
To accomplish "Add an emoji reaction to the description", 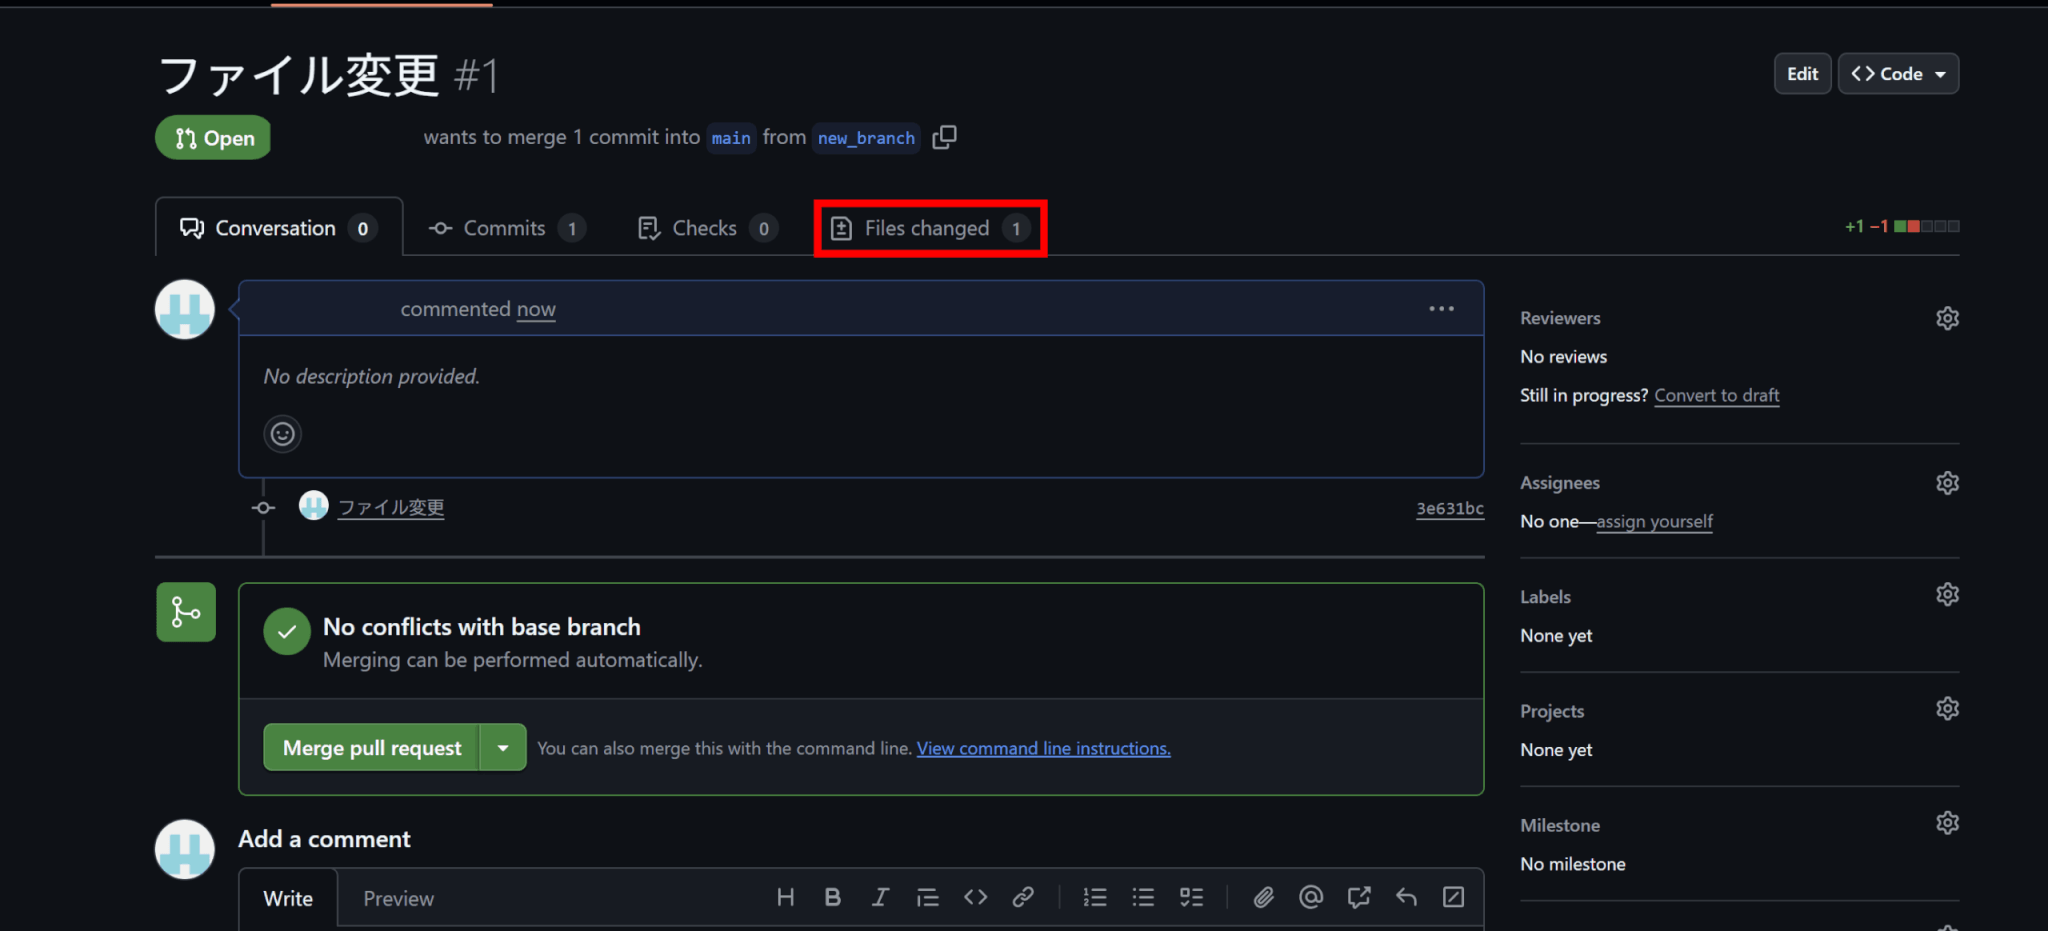I will (x=283, y=434).
